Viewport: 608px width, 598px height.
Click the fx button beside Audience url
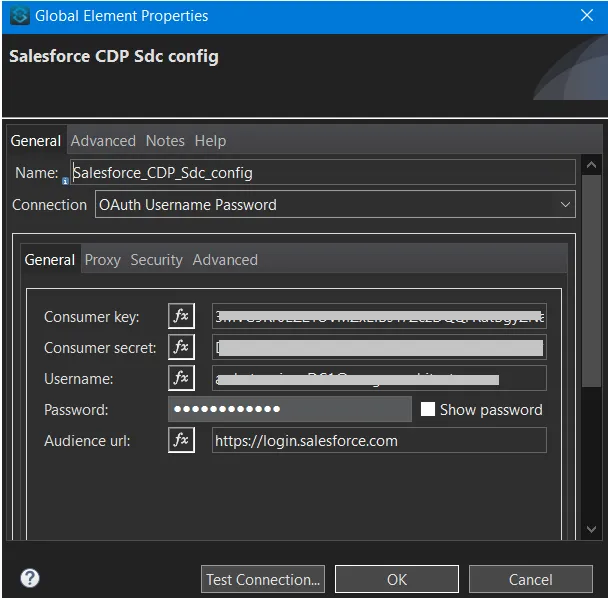[x=181, y=440]
